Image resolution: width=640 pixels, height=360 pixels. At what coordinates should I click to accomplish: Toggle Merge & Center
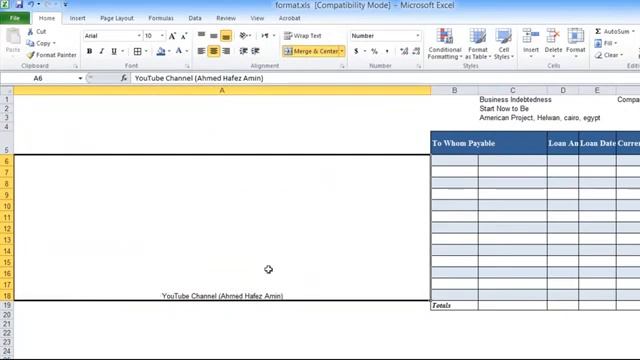[311, 51]
